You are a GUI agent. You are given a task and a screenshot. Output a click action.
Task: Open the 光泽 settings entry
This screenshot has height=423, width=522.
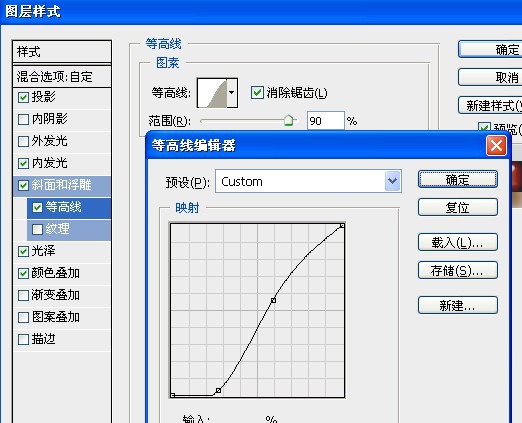pyautogui.click(x=43, y=251)
